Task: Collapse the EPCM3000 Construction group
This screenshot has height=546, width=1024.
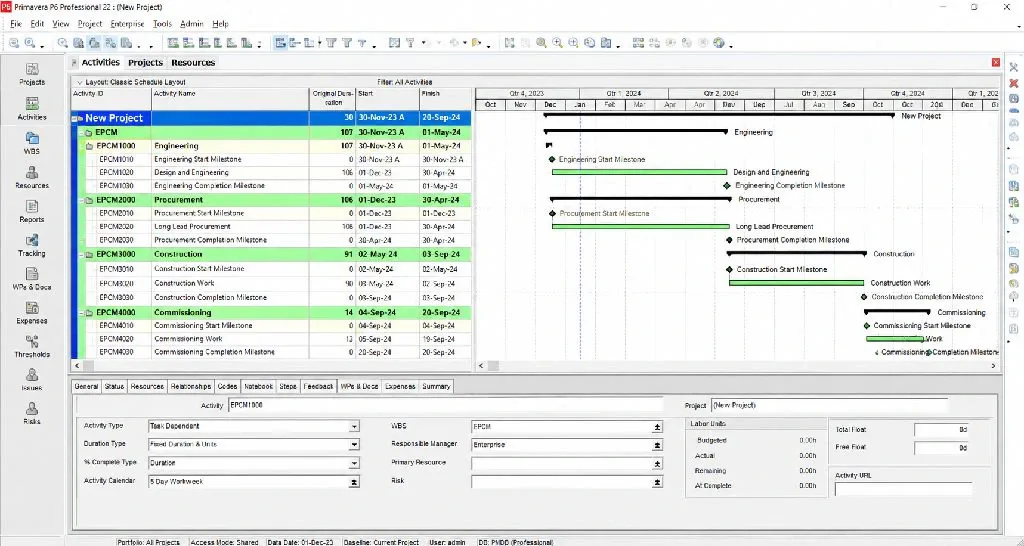Action: (82, 255)
